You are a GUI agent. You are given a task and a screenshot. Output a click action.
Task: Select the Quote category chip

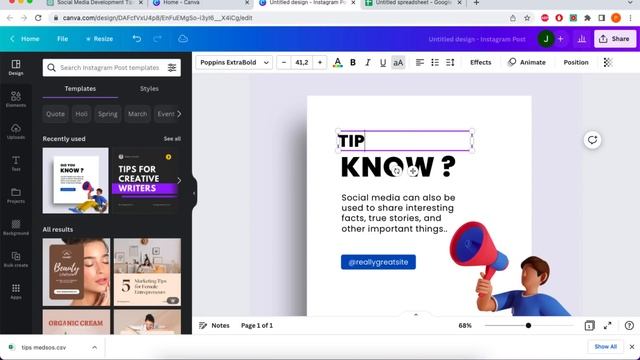pos(55,114)
